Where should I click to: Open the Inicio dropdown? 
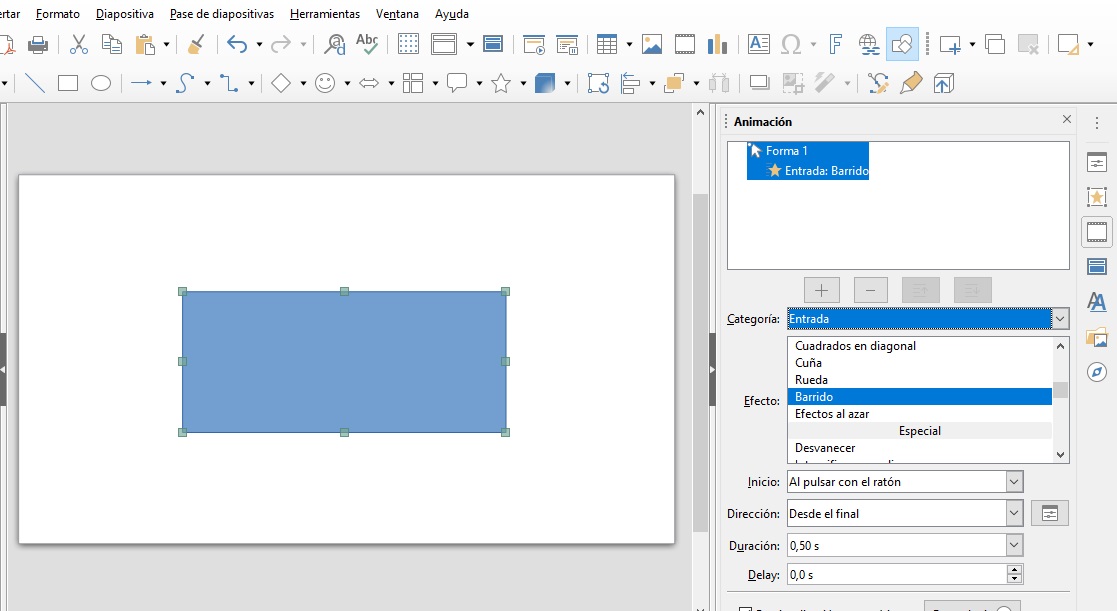pos(1014,482)
